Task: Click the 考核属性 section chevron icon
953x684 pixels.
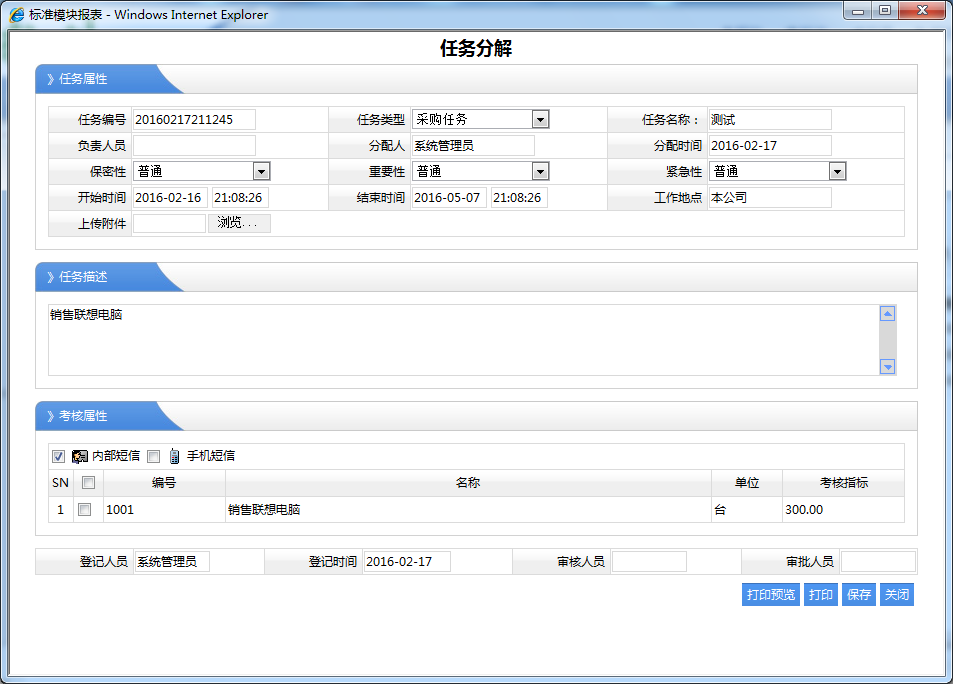Action: 50,416
